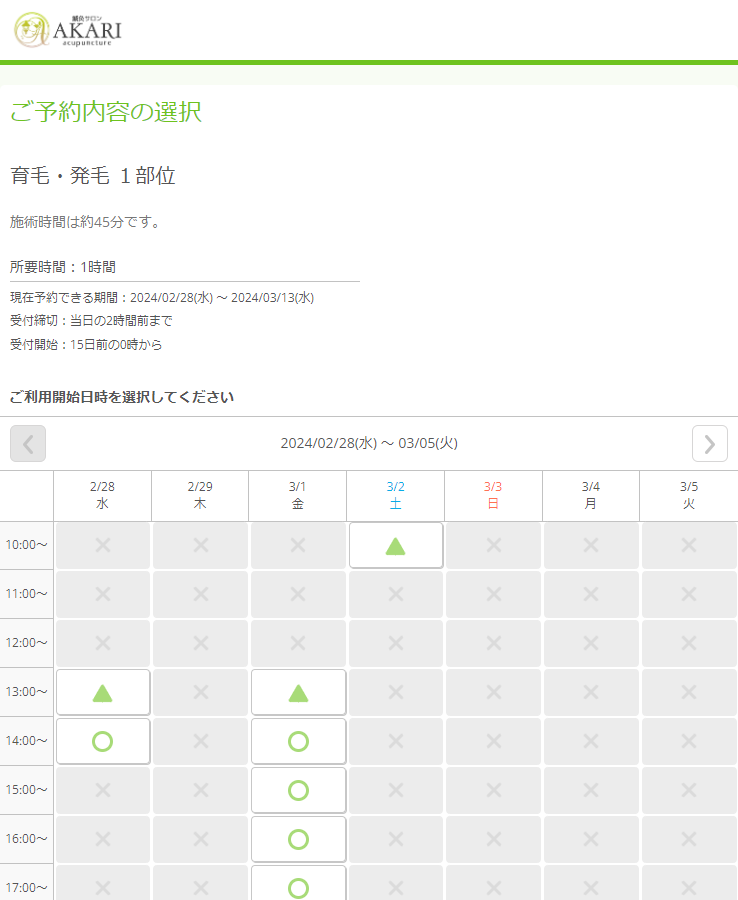Click the 13:00~ time row label
738x900 pixels.
(26, 692)
